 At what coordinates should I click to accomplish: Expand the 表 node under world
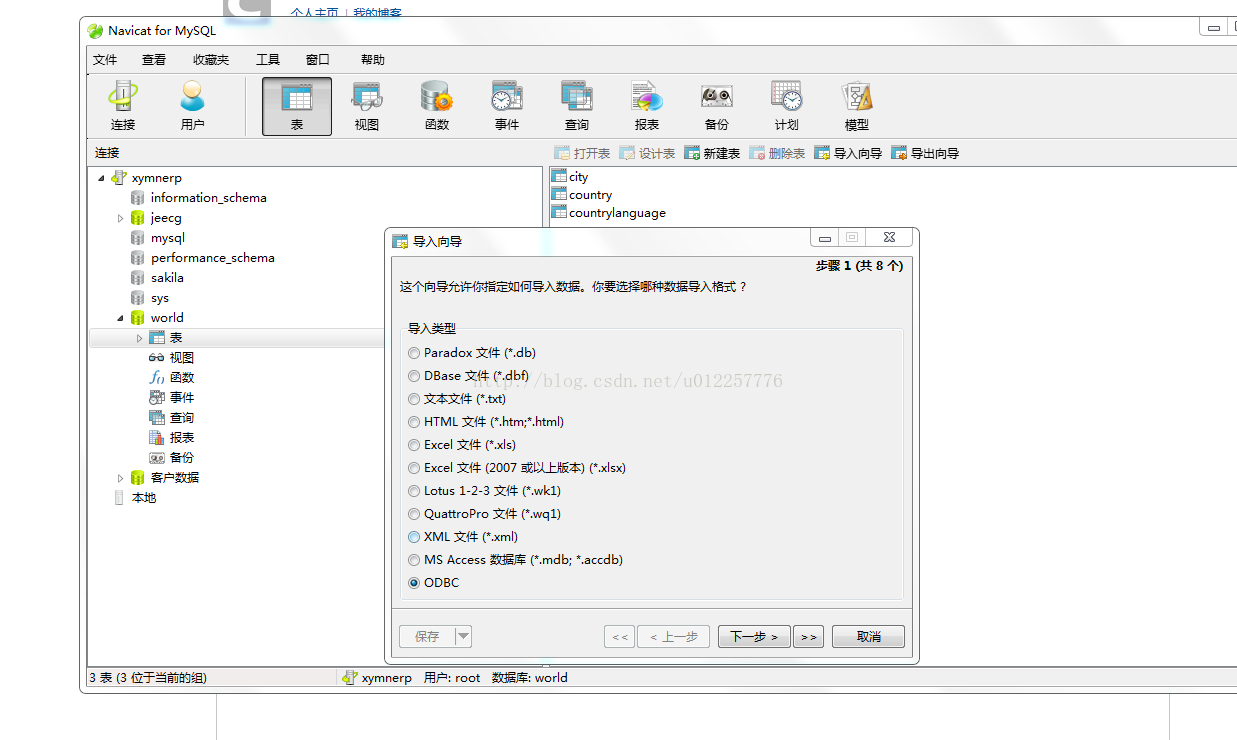tap(139, 338)
